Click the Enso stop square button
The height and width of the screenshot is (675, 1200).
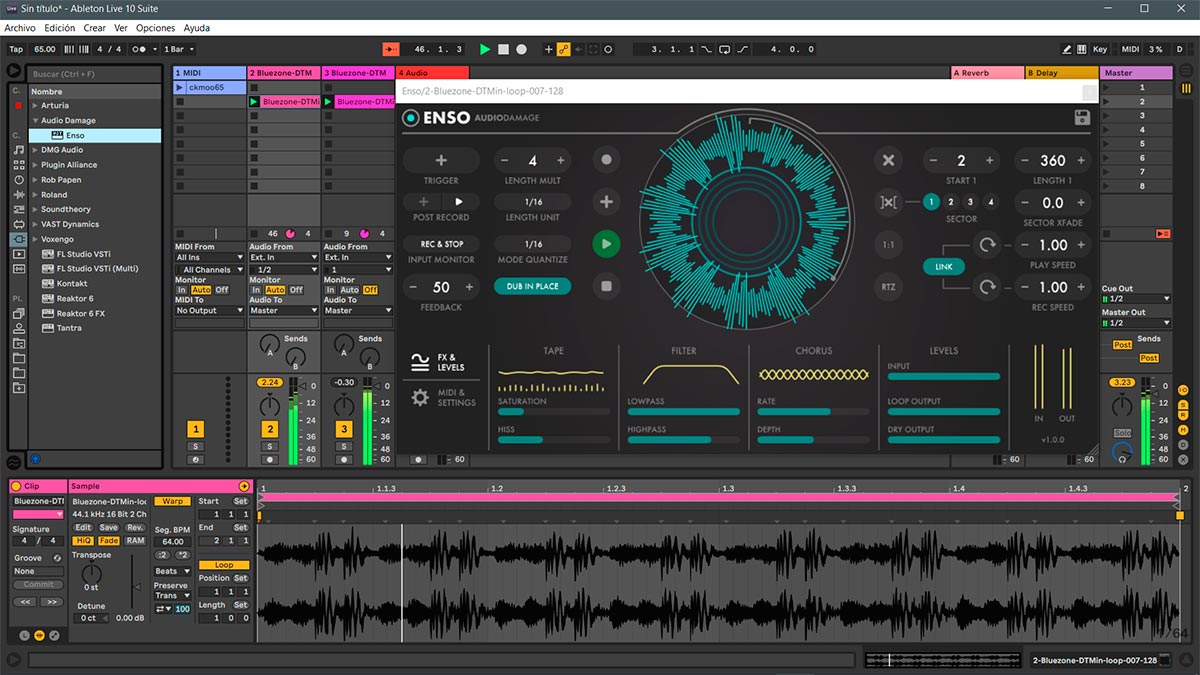(605, 286)
